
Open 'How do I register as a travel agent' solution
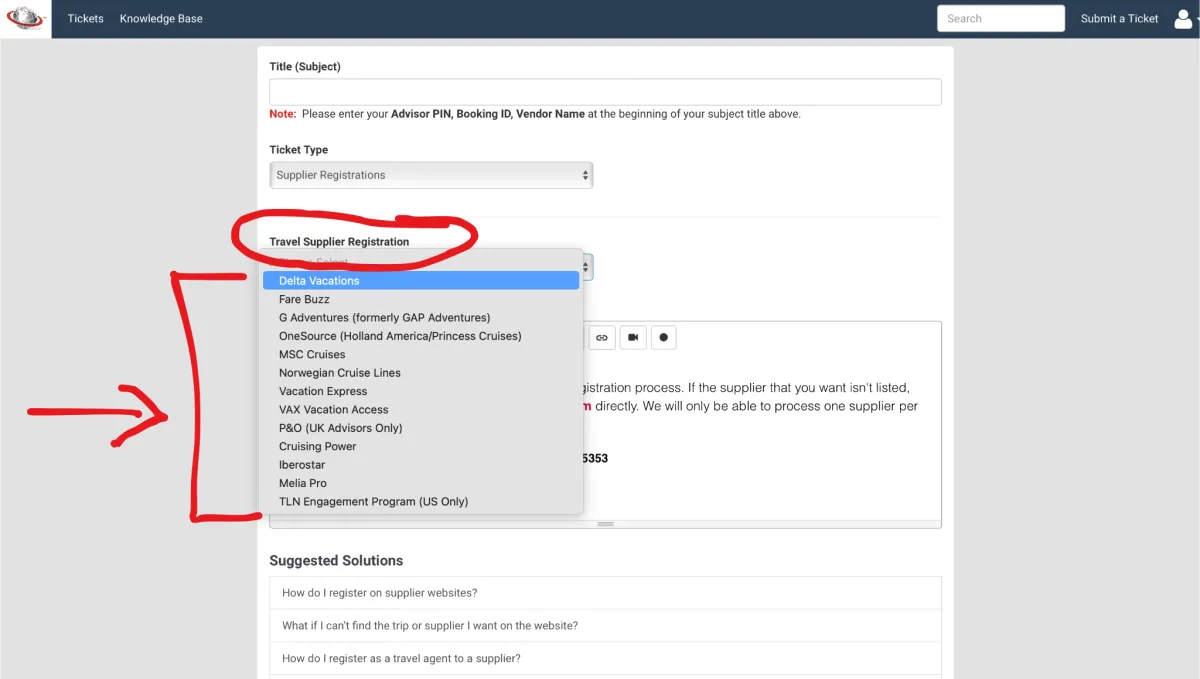[x=605, y=659]
